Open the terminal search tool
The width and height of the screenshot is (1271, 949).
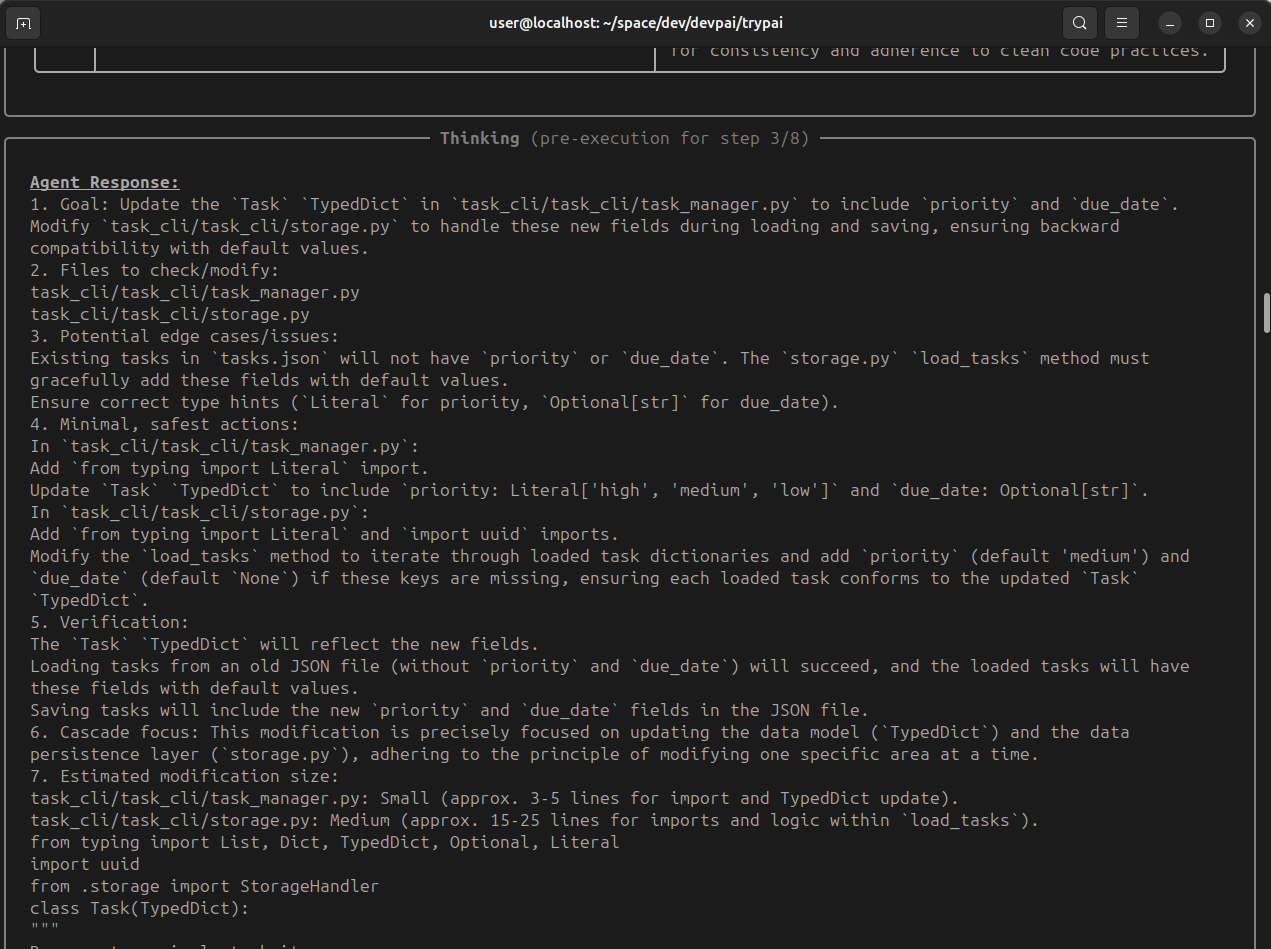click(1079, 22)
